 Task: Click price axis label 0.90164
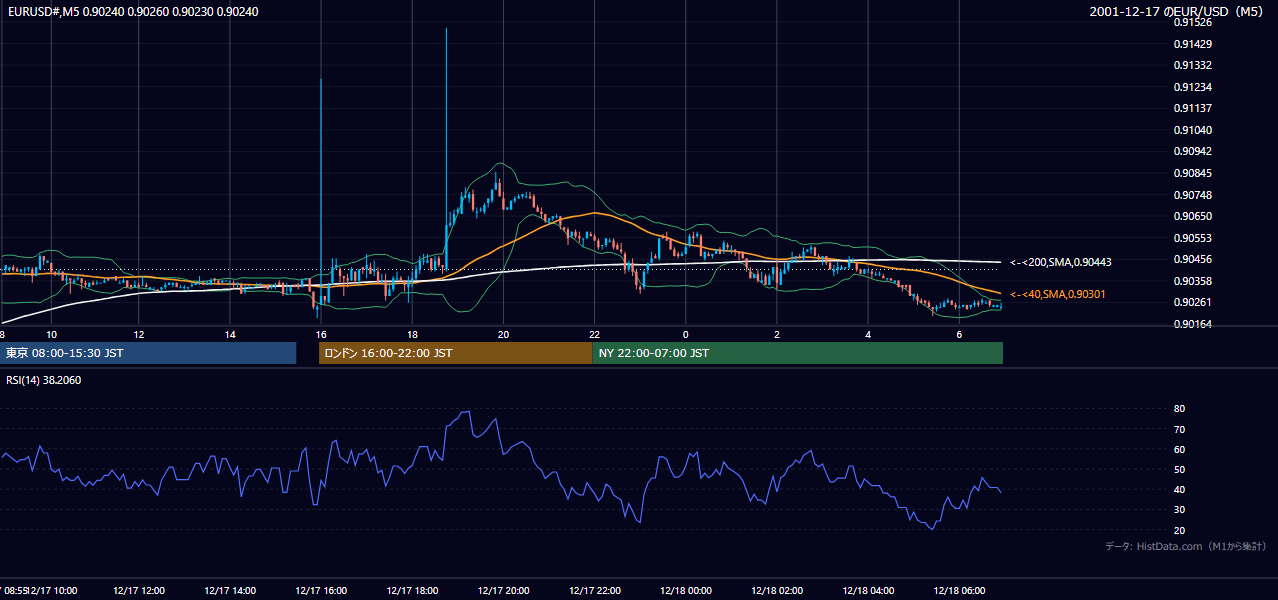coord(1193,324)
